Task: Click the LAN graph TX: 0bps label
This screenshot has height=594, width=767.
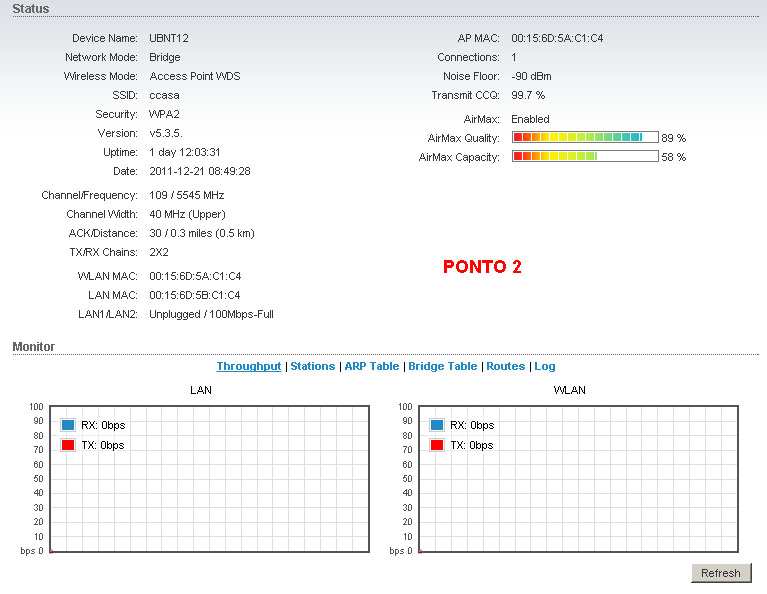Action: pos(103,445)
